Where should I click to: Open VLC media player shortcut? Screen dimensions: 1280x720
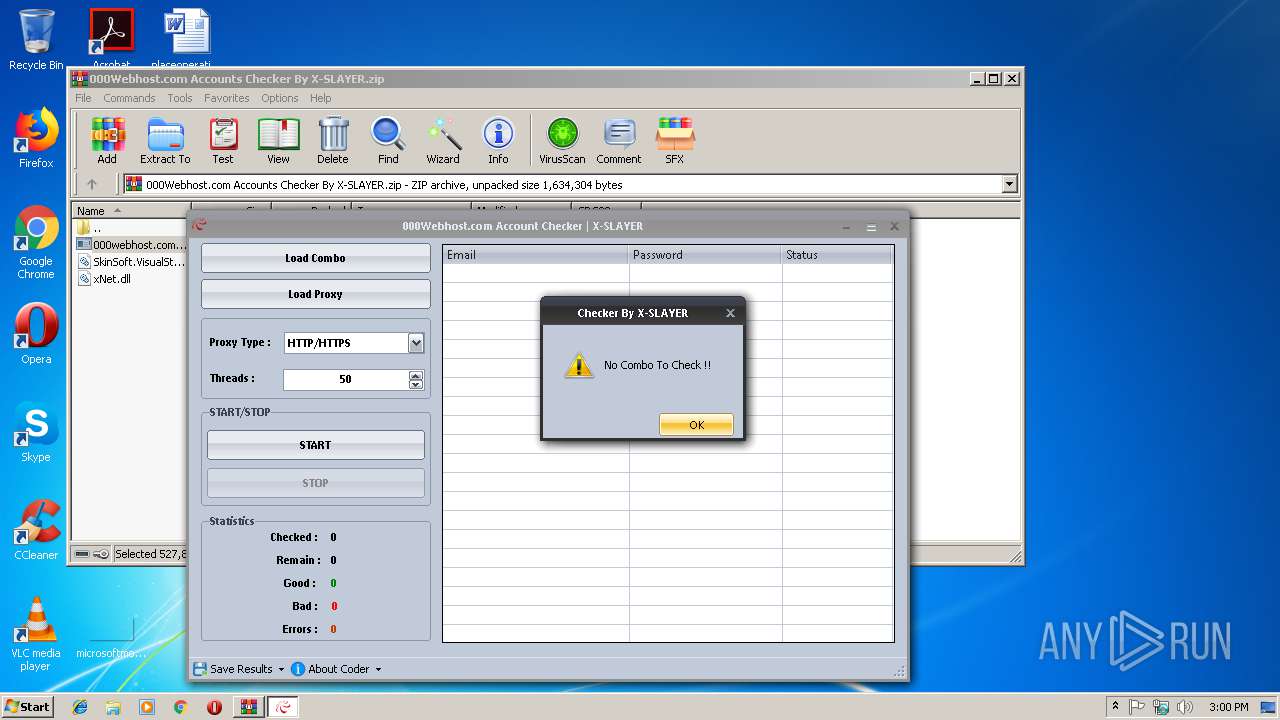(x=36, y=634)
